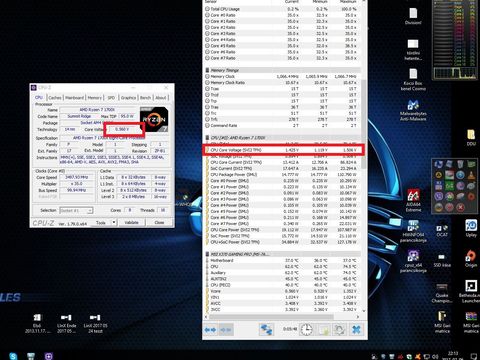Select the Vcore row in HWiNFO
480x360 pixels.
282,291
